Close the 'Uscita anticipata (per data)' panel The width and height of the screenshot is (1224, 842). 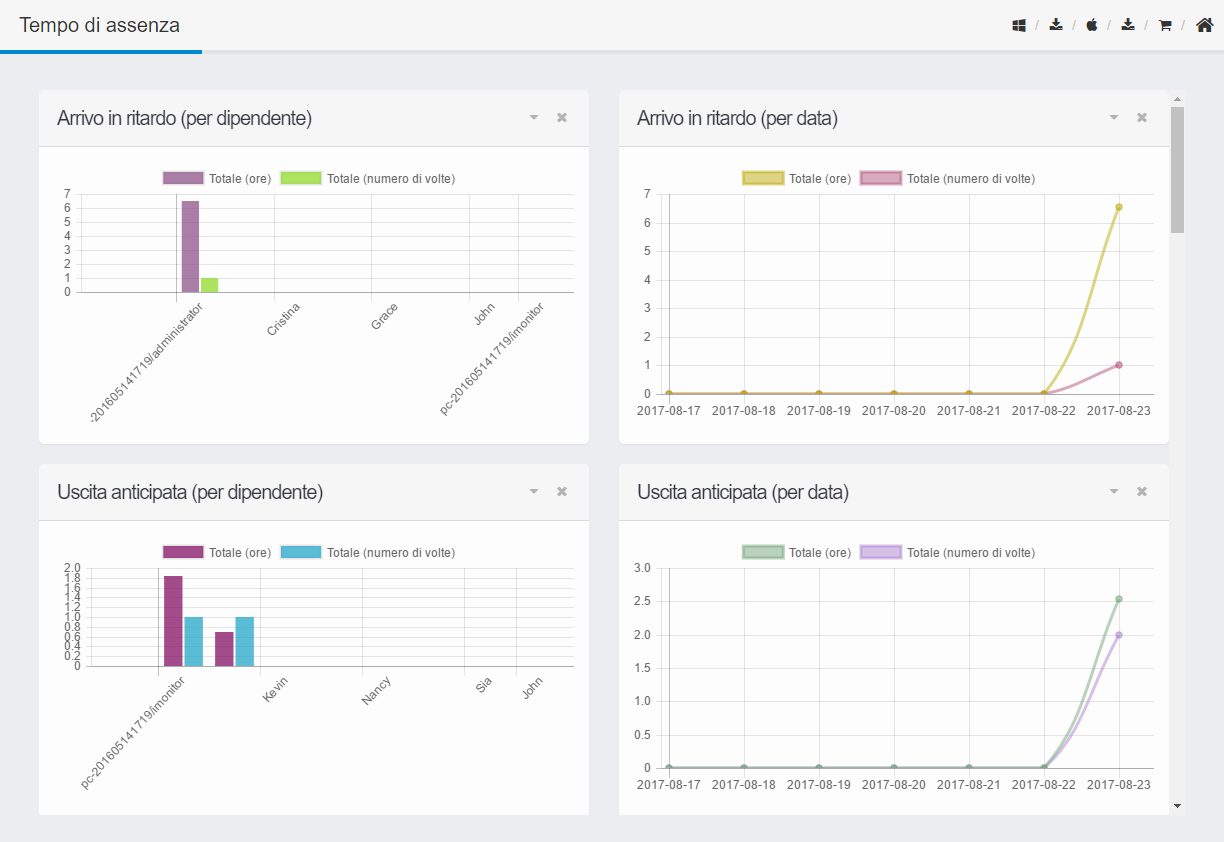pos(1142,492)
